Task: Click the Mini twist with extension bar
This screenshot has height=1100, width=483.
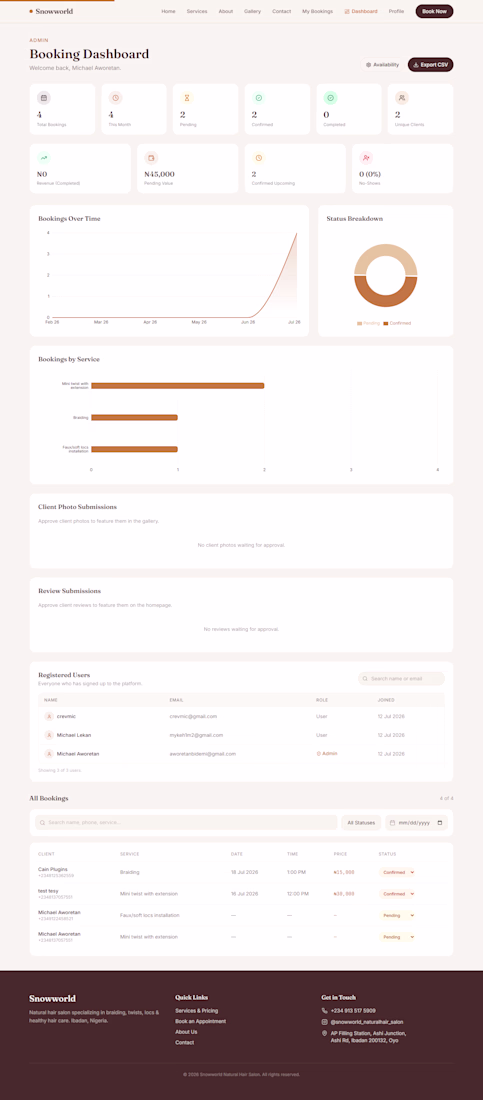Action: pos(178,385)
